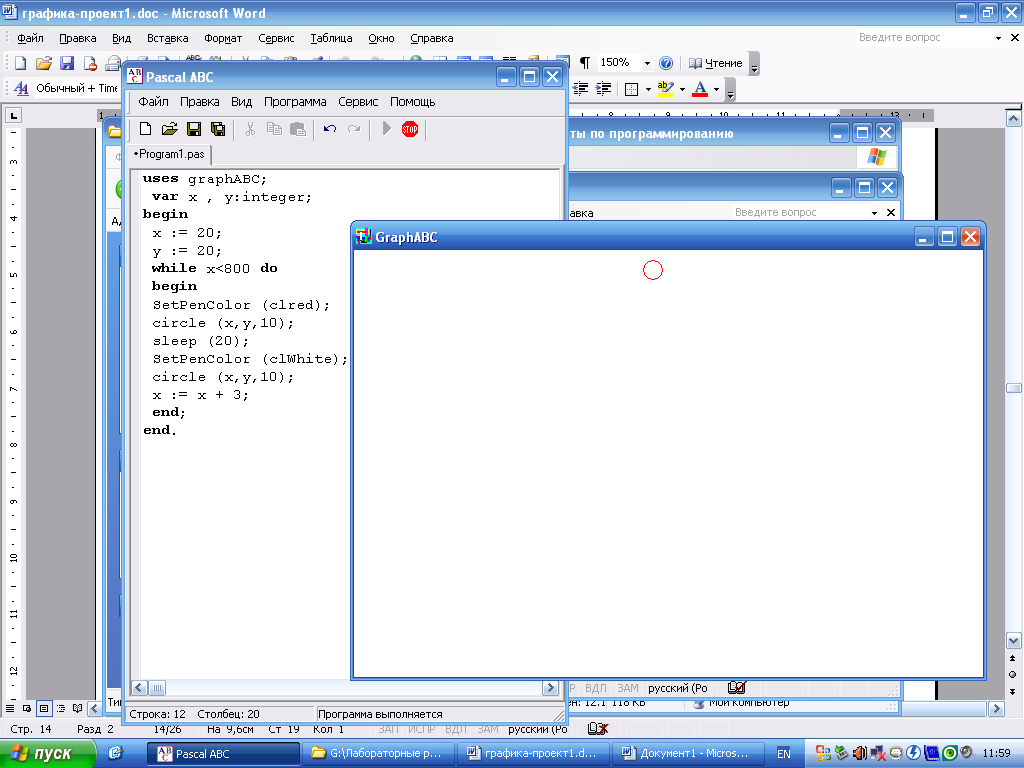Open Файл menu in Pascal ABC
1024x768 pixels.
tap(153, 102)
